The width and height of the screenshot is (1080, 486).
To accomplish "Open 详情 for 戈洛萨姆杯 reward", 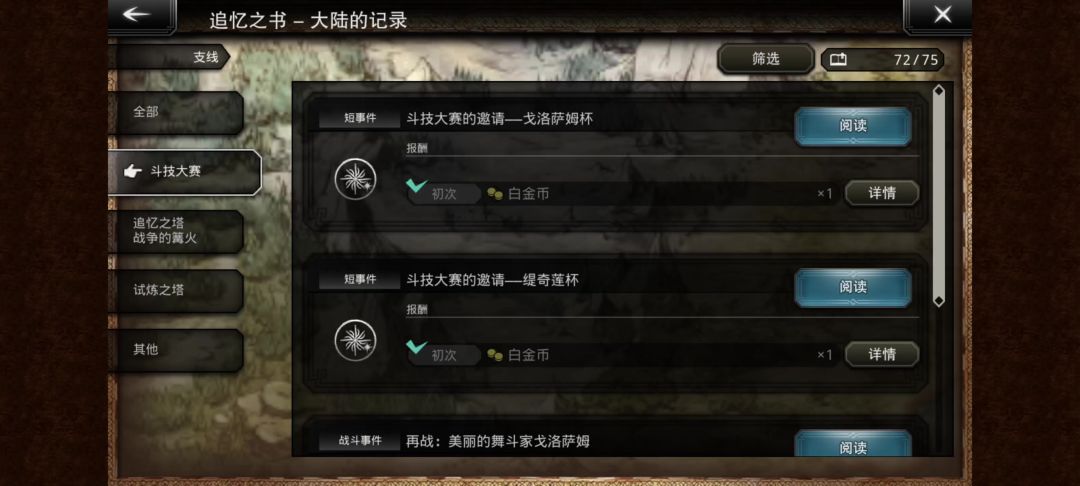I will [x=882, y=193].
